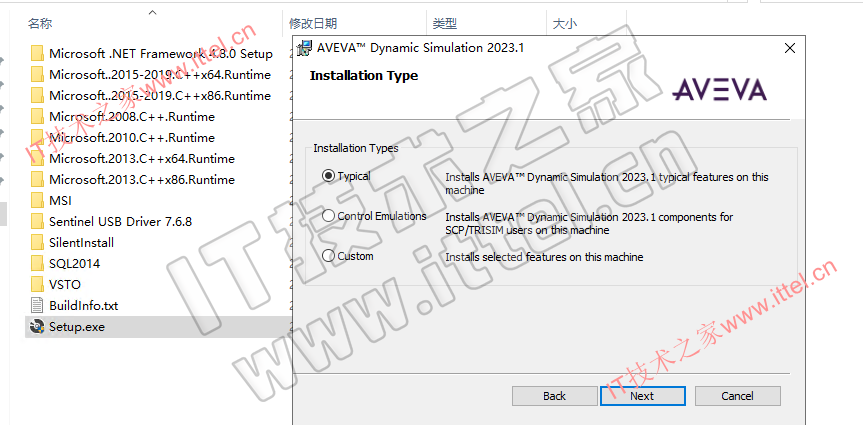The height and width of the screenshot is (425, 863).
Task: Click the VSTO folder icon
Action: pyautogui.click(x=37, y=285)
